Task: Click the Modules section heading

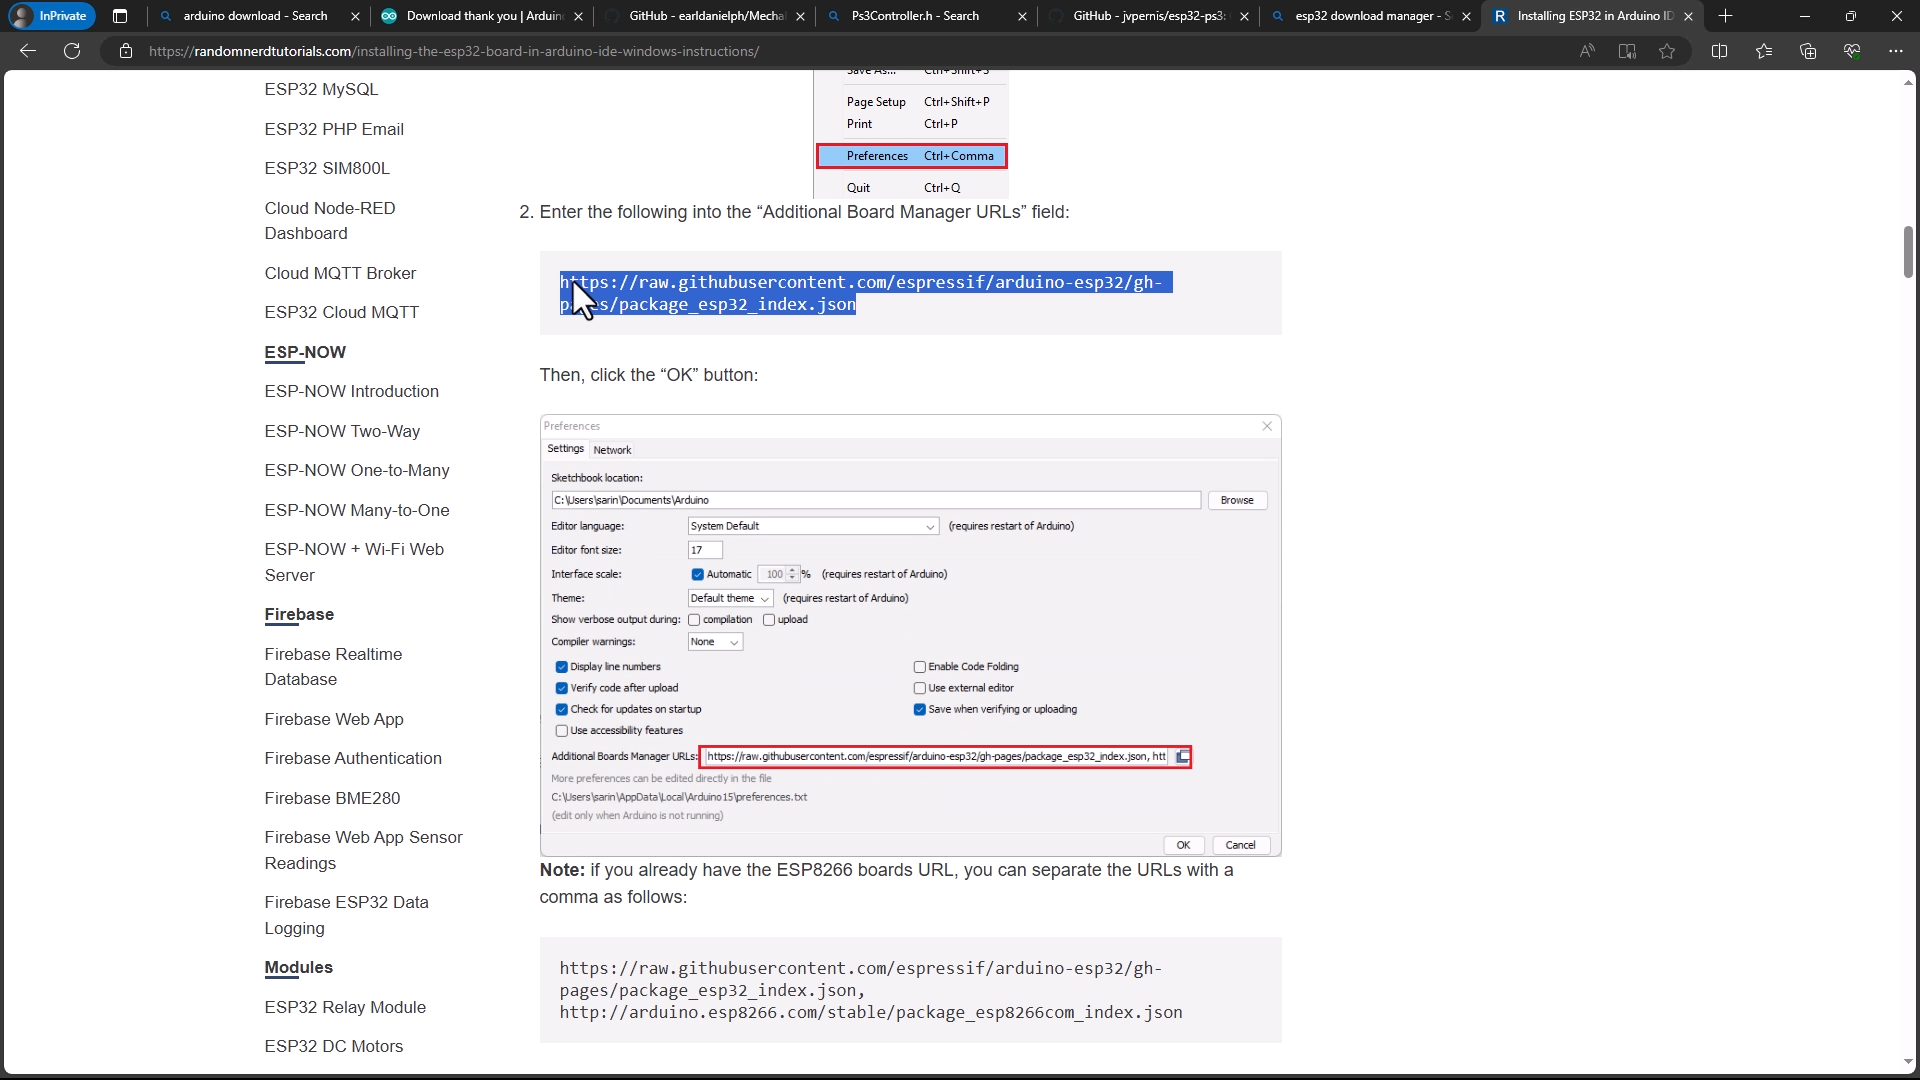Action: (x=298, y=967)
